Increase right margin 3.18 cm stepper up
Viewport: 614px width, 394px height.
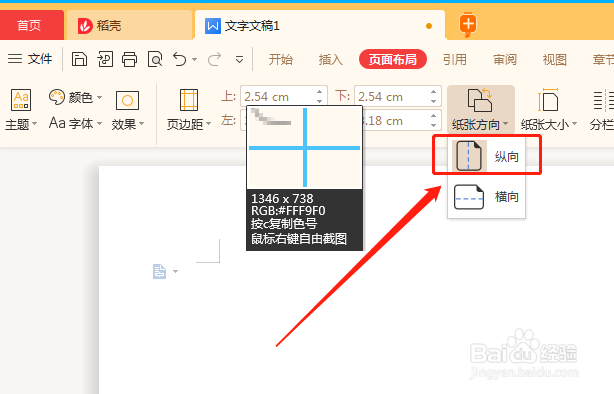pyautogui.click(x=433, y=116)
